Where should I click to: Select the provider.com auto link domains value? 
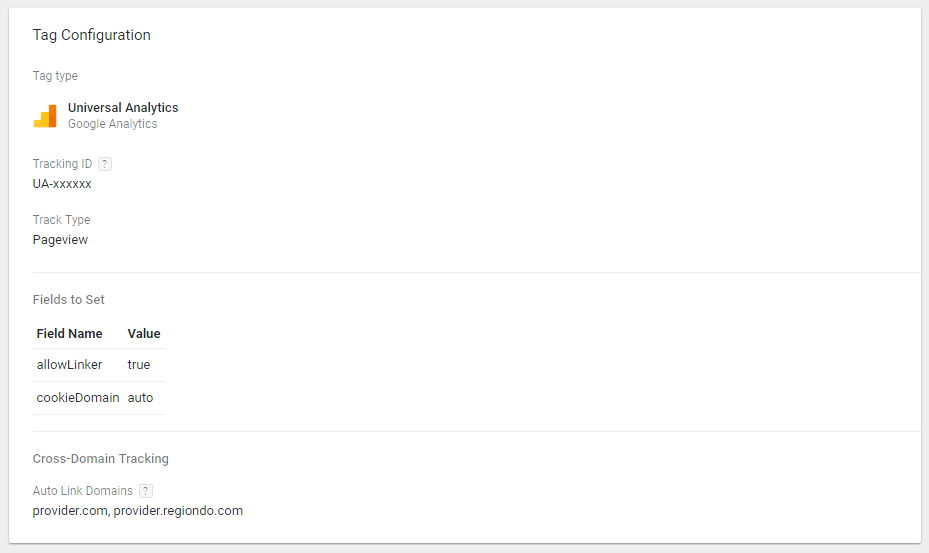138,511
